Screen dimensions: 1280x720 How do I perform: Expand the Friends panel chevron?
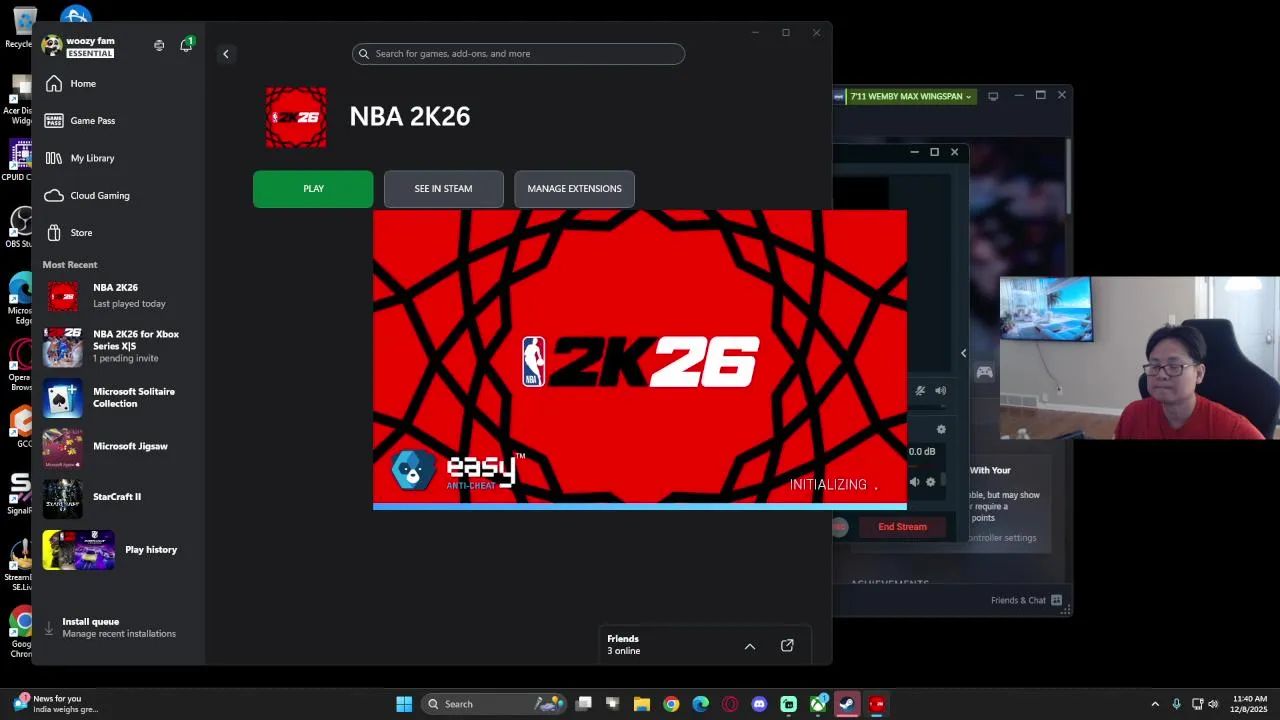click(750, 646)
